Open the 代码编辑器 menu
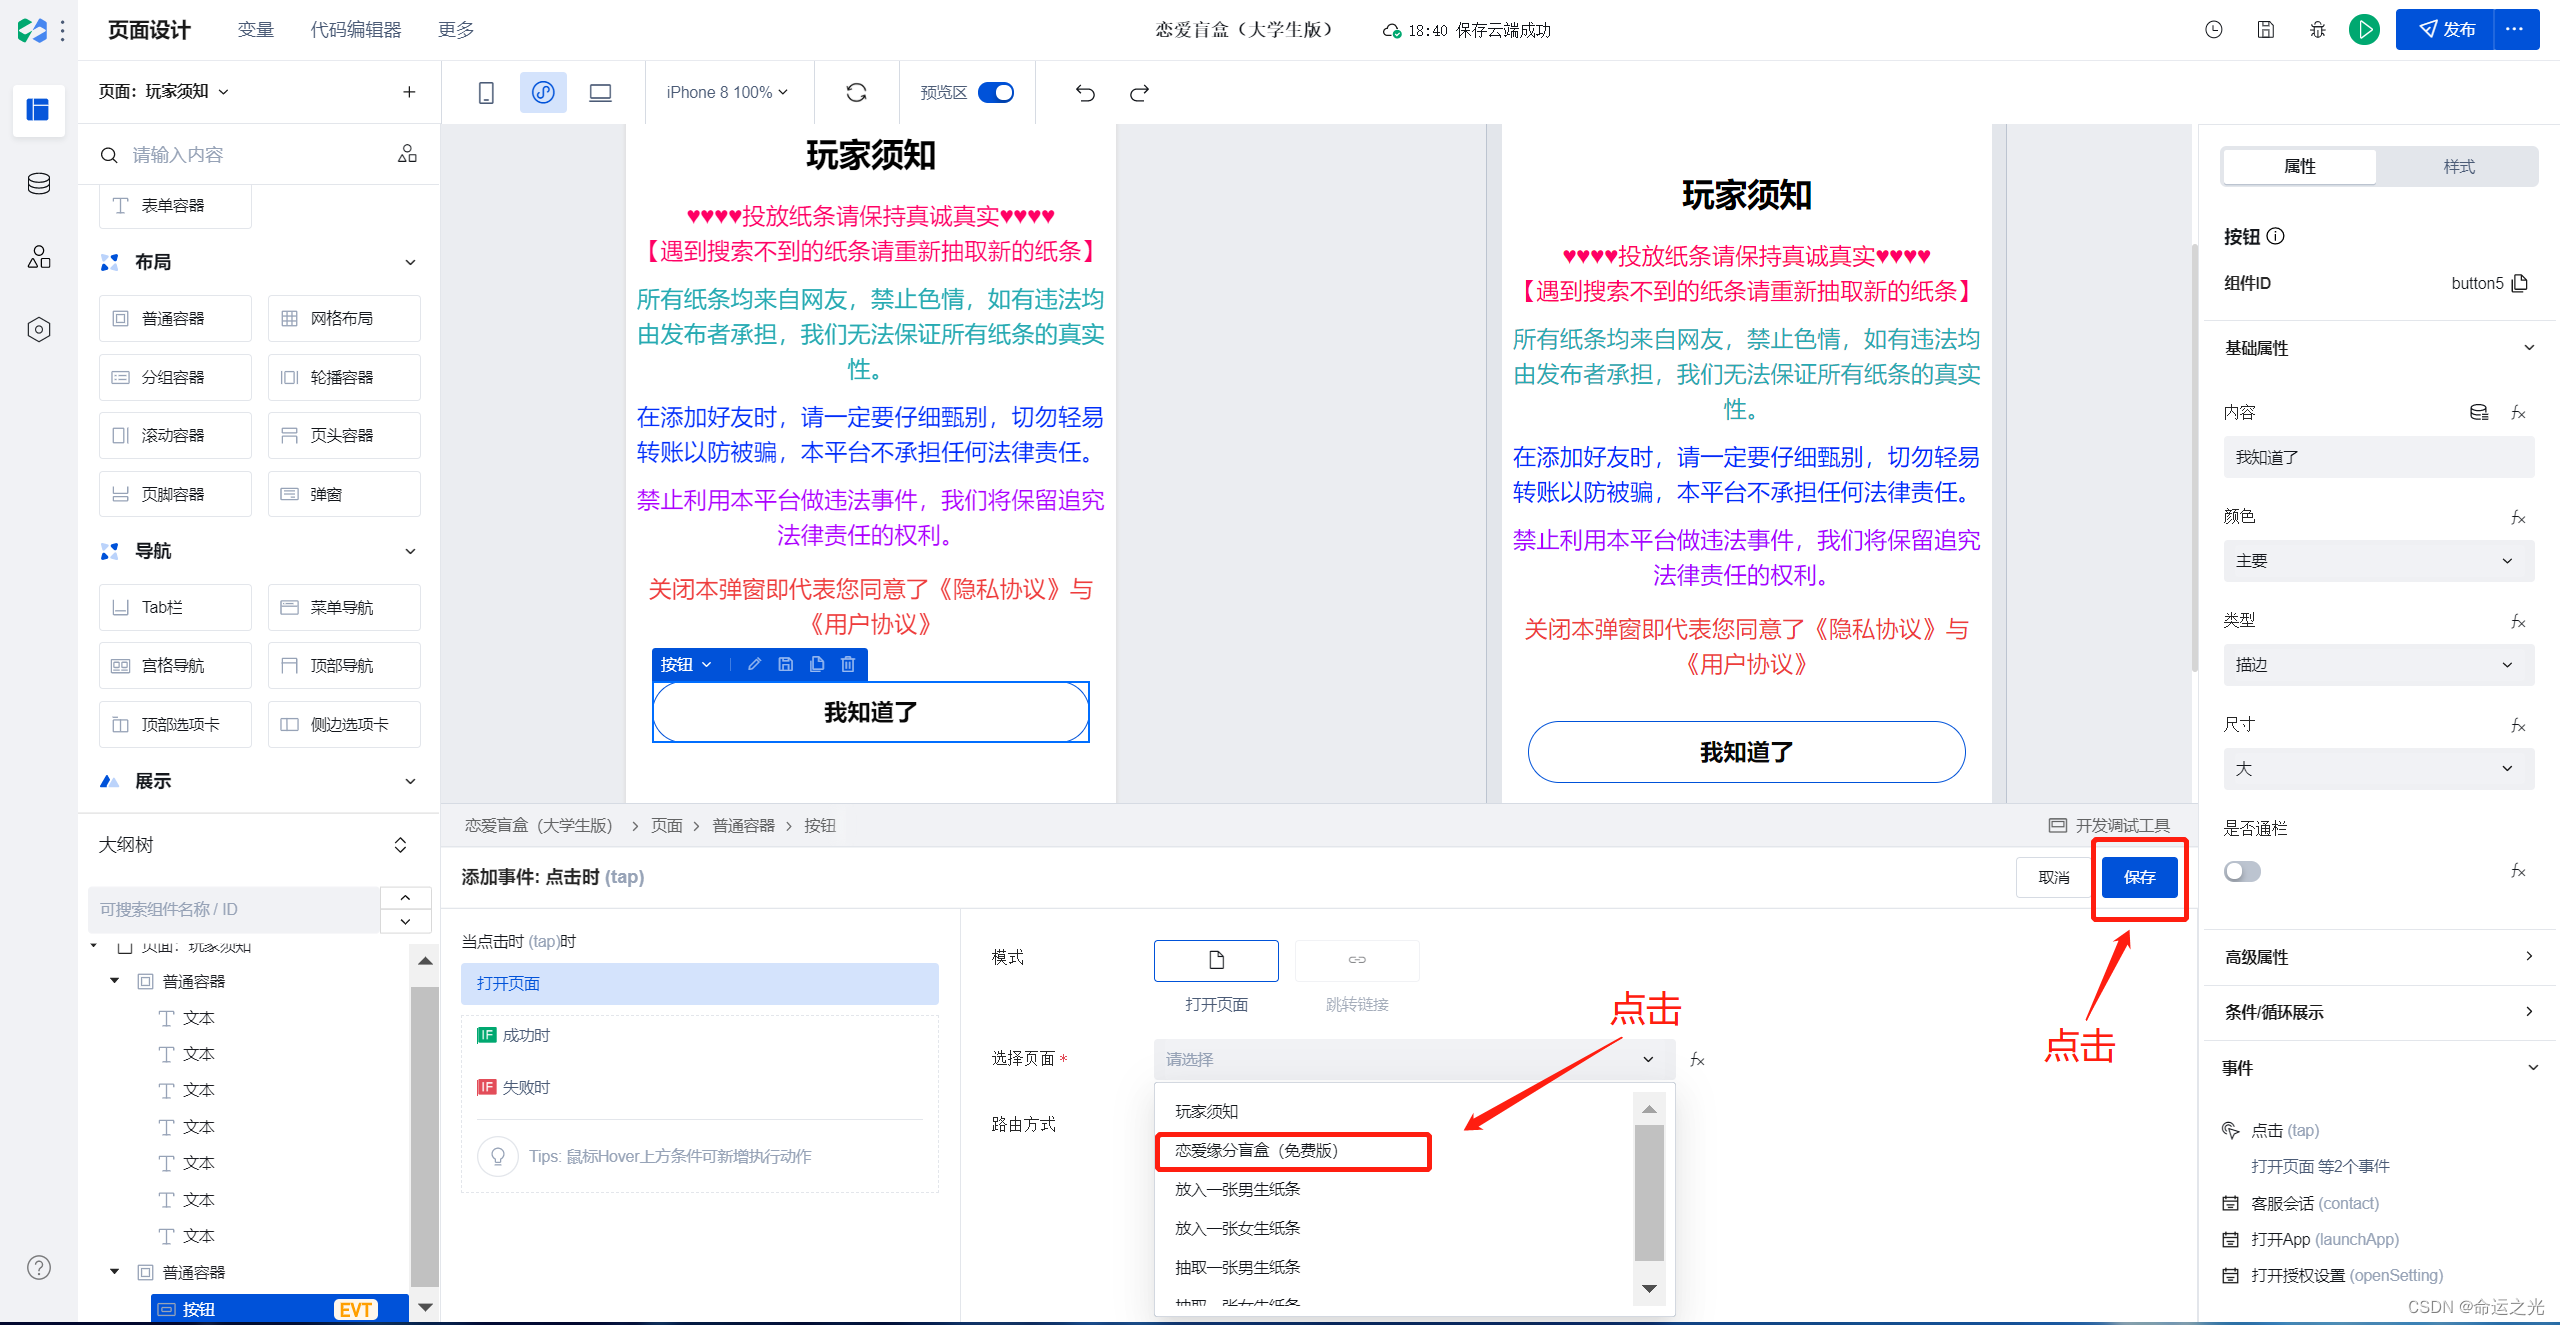2560x1325 pixels. (x=355, y=30)
